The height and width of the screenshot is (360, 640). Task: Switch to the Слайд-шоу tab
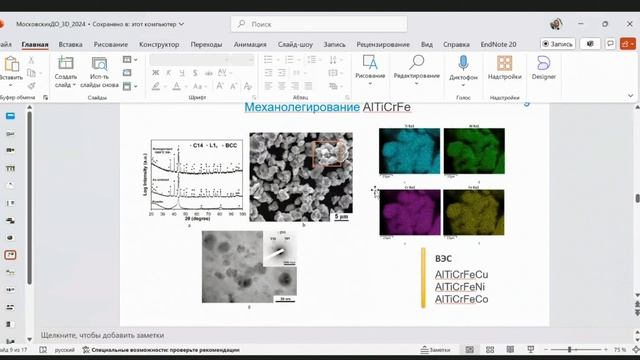click(295, 44)
